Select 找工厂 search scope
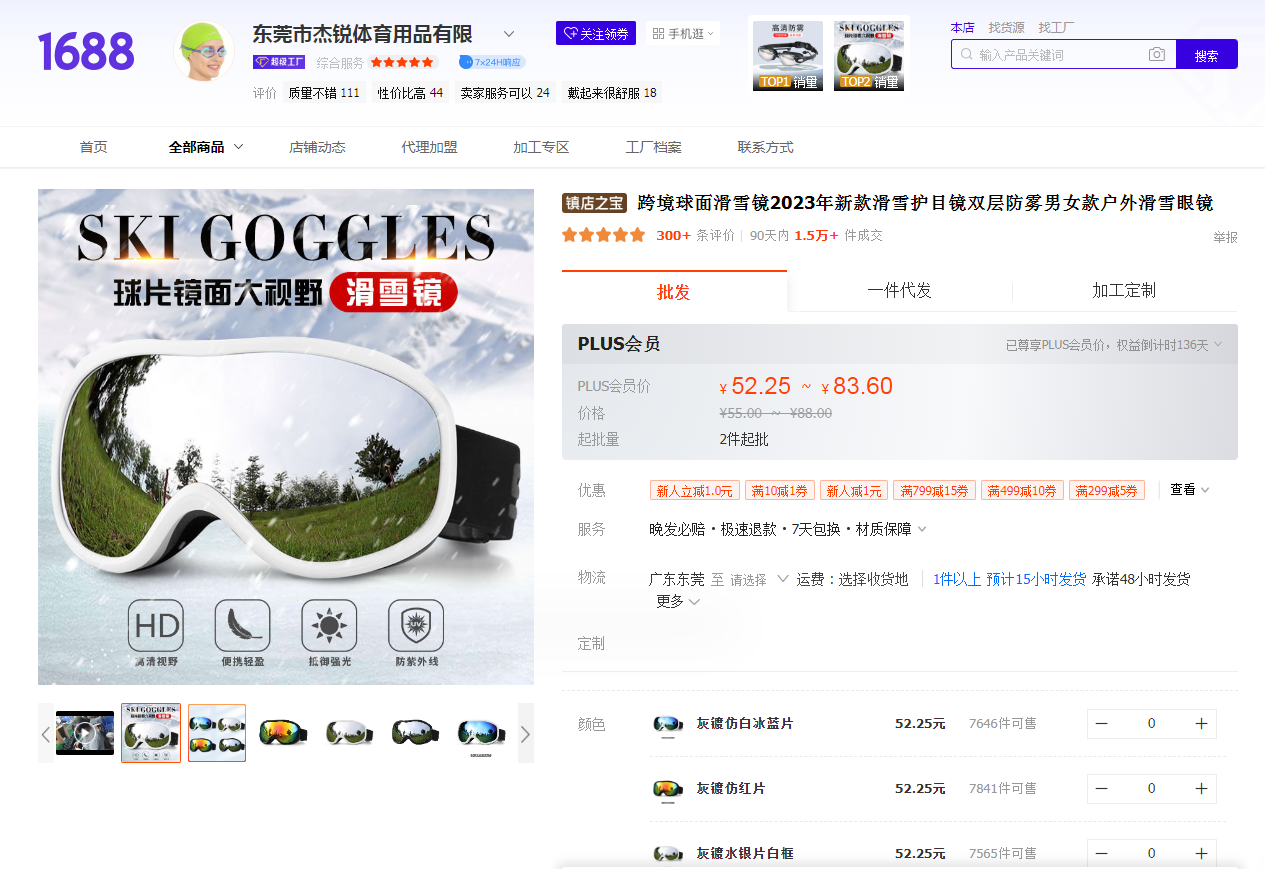1265x869 pixels. (x=1056, y=27)
